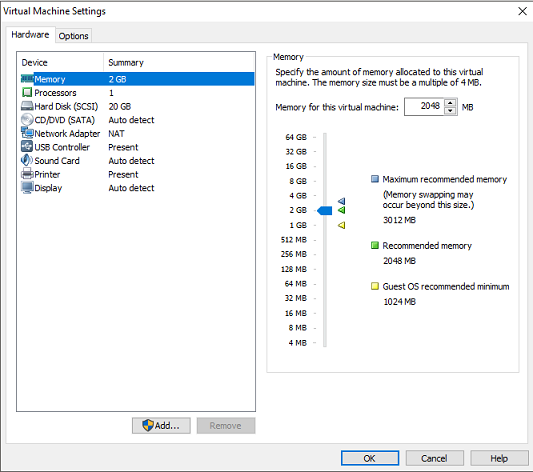The image size is (533, 472).
Task: Select the Memory device icon
Action: pos(27,79)
